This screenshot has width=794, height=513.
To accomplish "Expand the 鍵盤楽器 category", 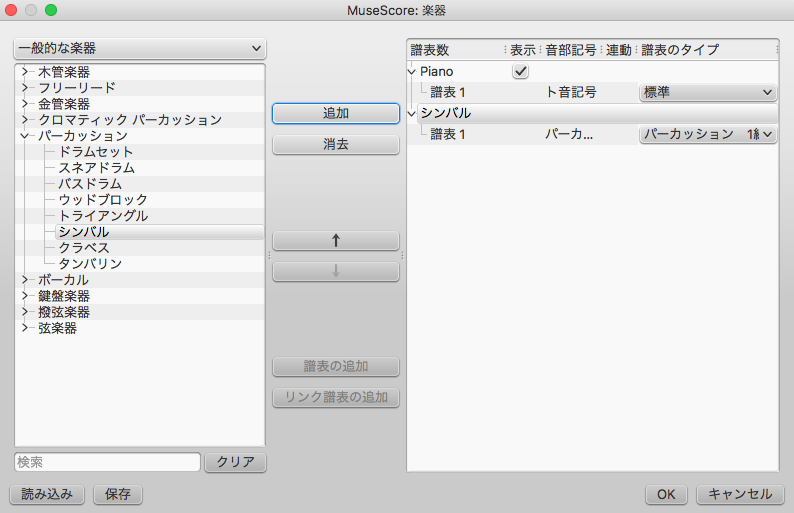I will click(24, 296).
